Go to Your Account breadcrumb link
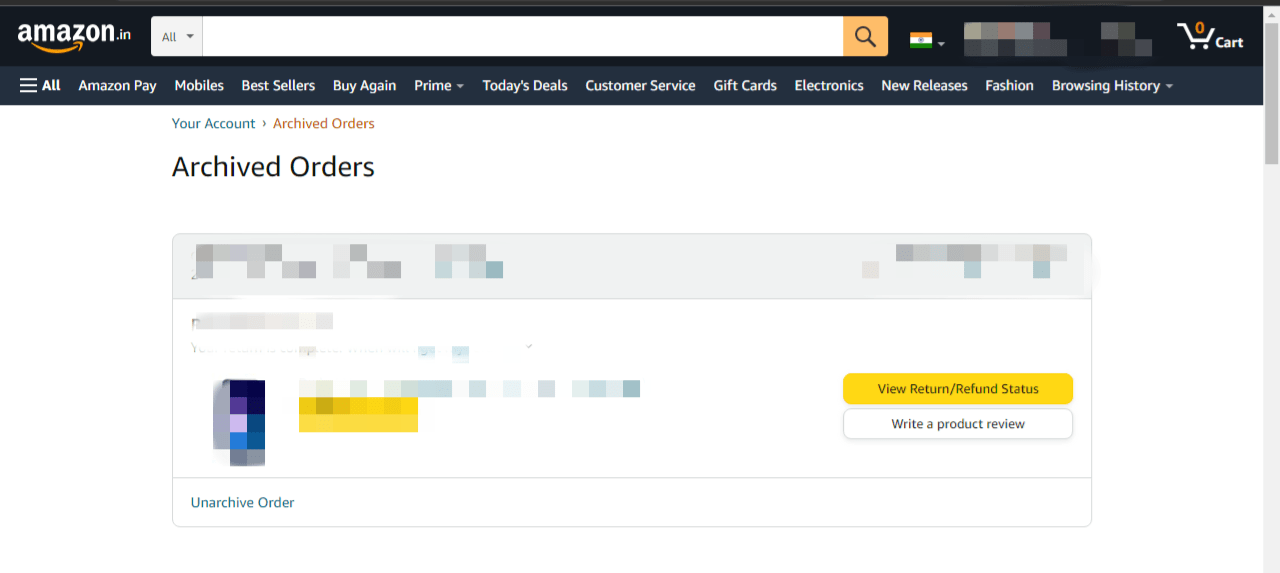Viewport: 1280px width, 573px height. tap(214, 123)
